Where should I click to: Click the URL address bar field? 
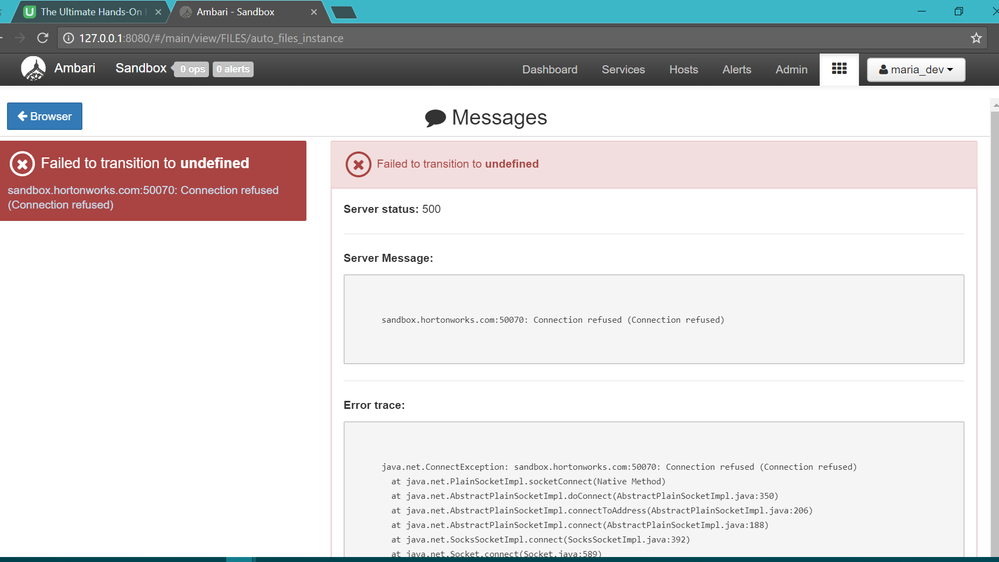point(521,38)
